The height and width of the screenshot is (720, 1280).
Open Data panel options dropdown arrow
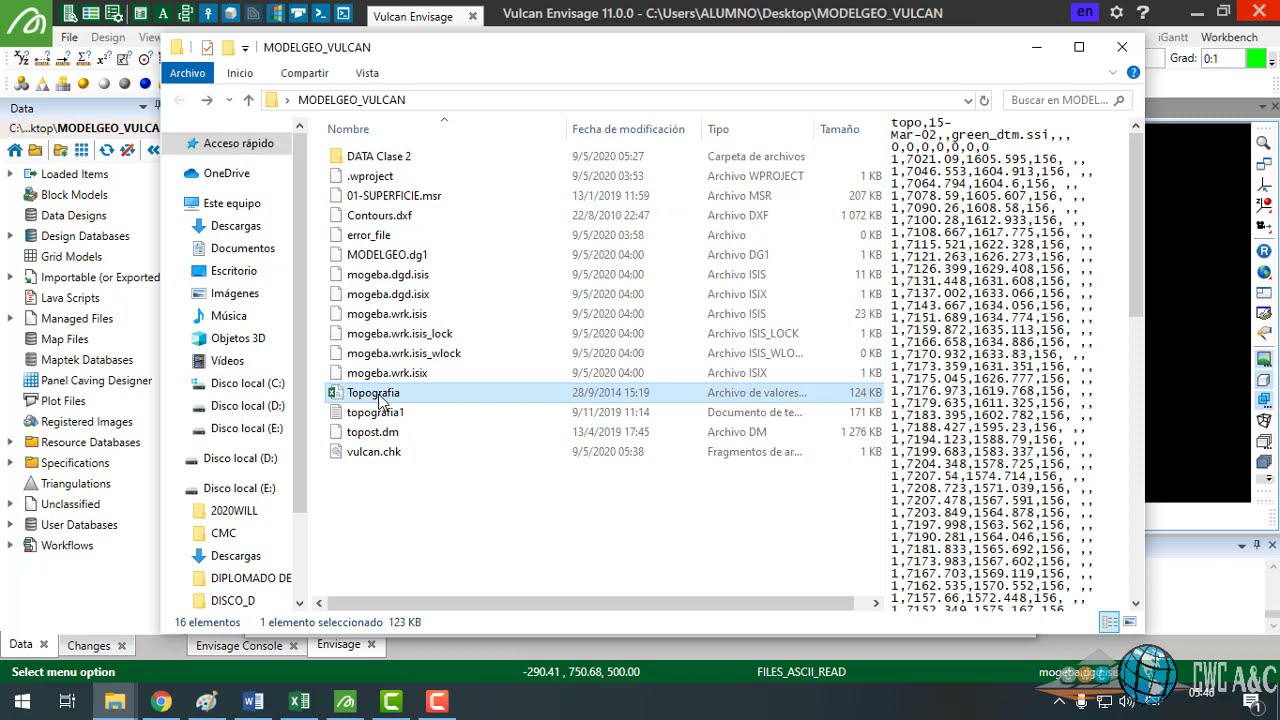click(x=143, y=107)
